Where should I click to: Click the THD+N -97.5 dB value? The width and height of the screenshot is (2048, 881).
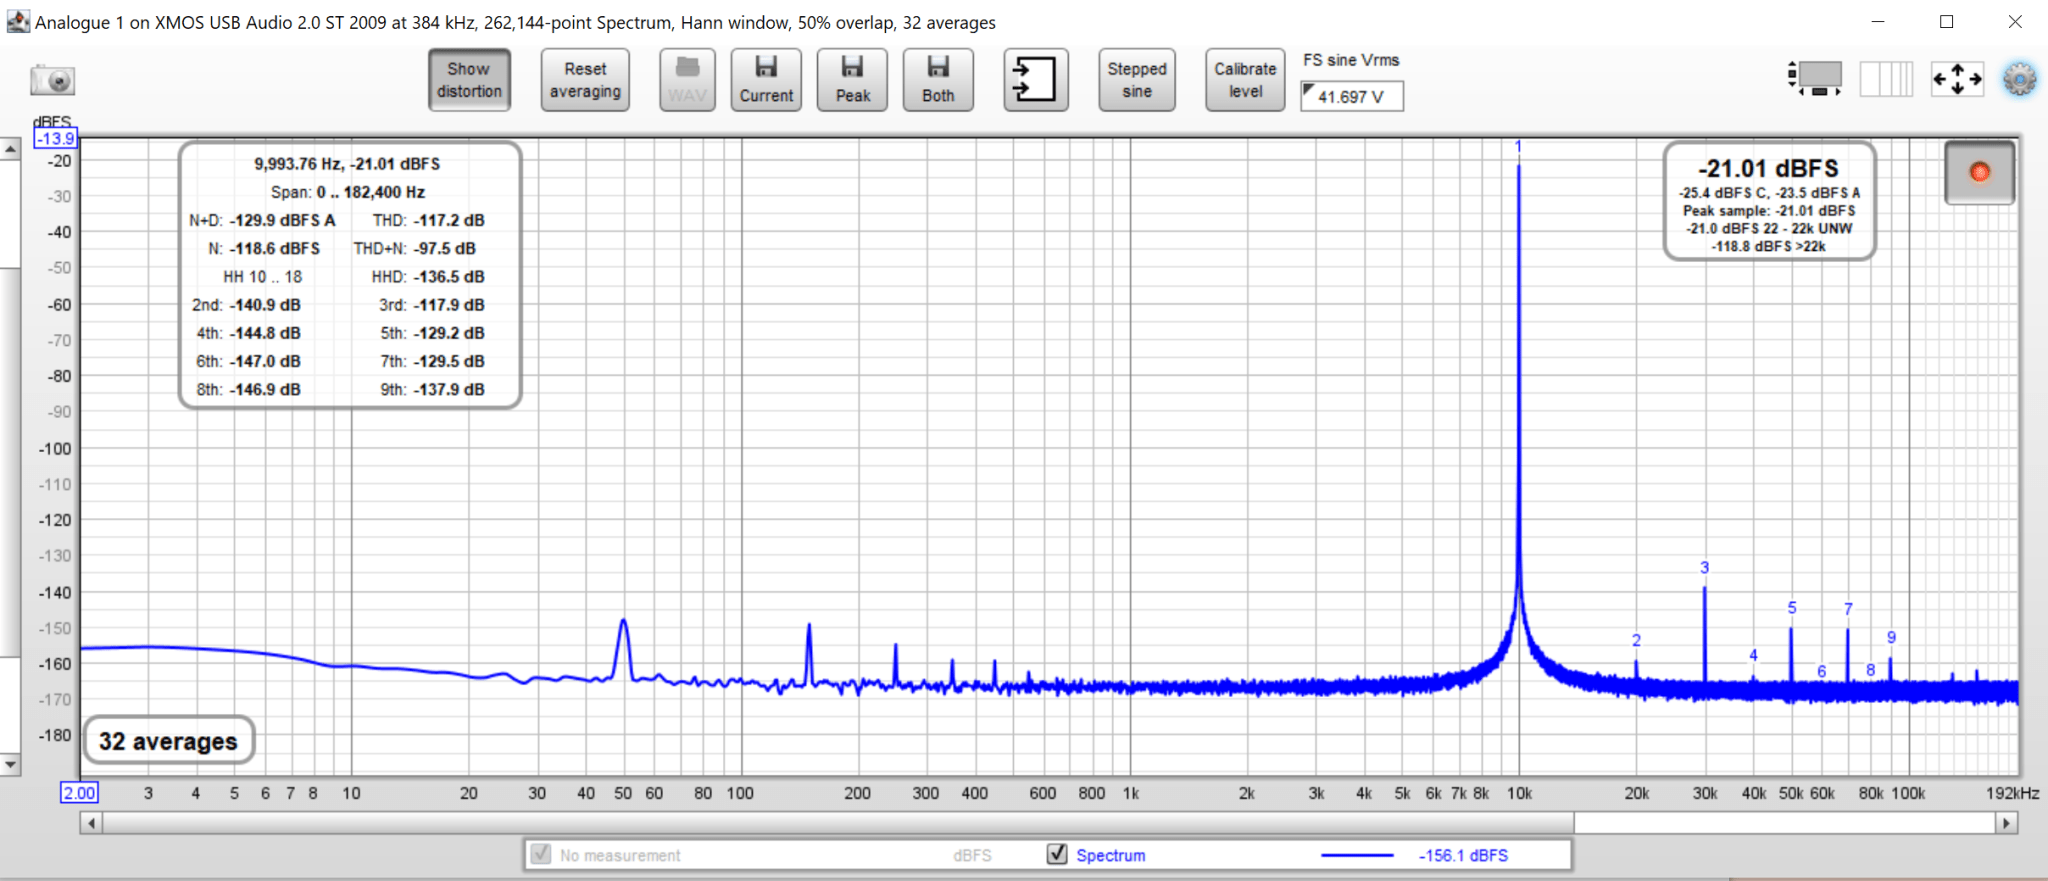tap(445, 248)
